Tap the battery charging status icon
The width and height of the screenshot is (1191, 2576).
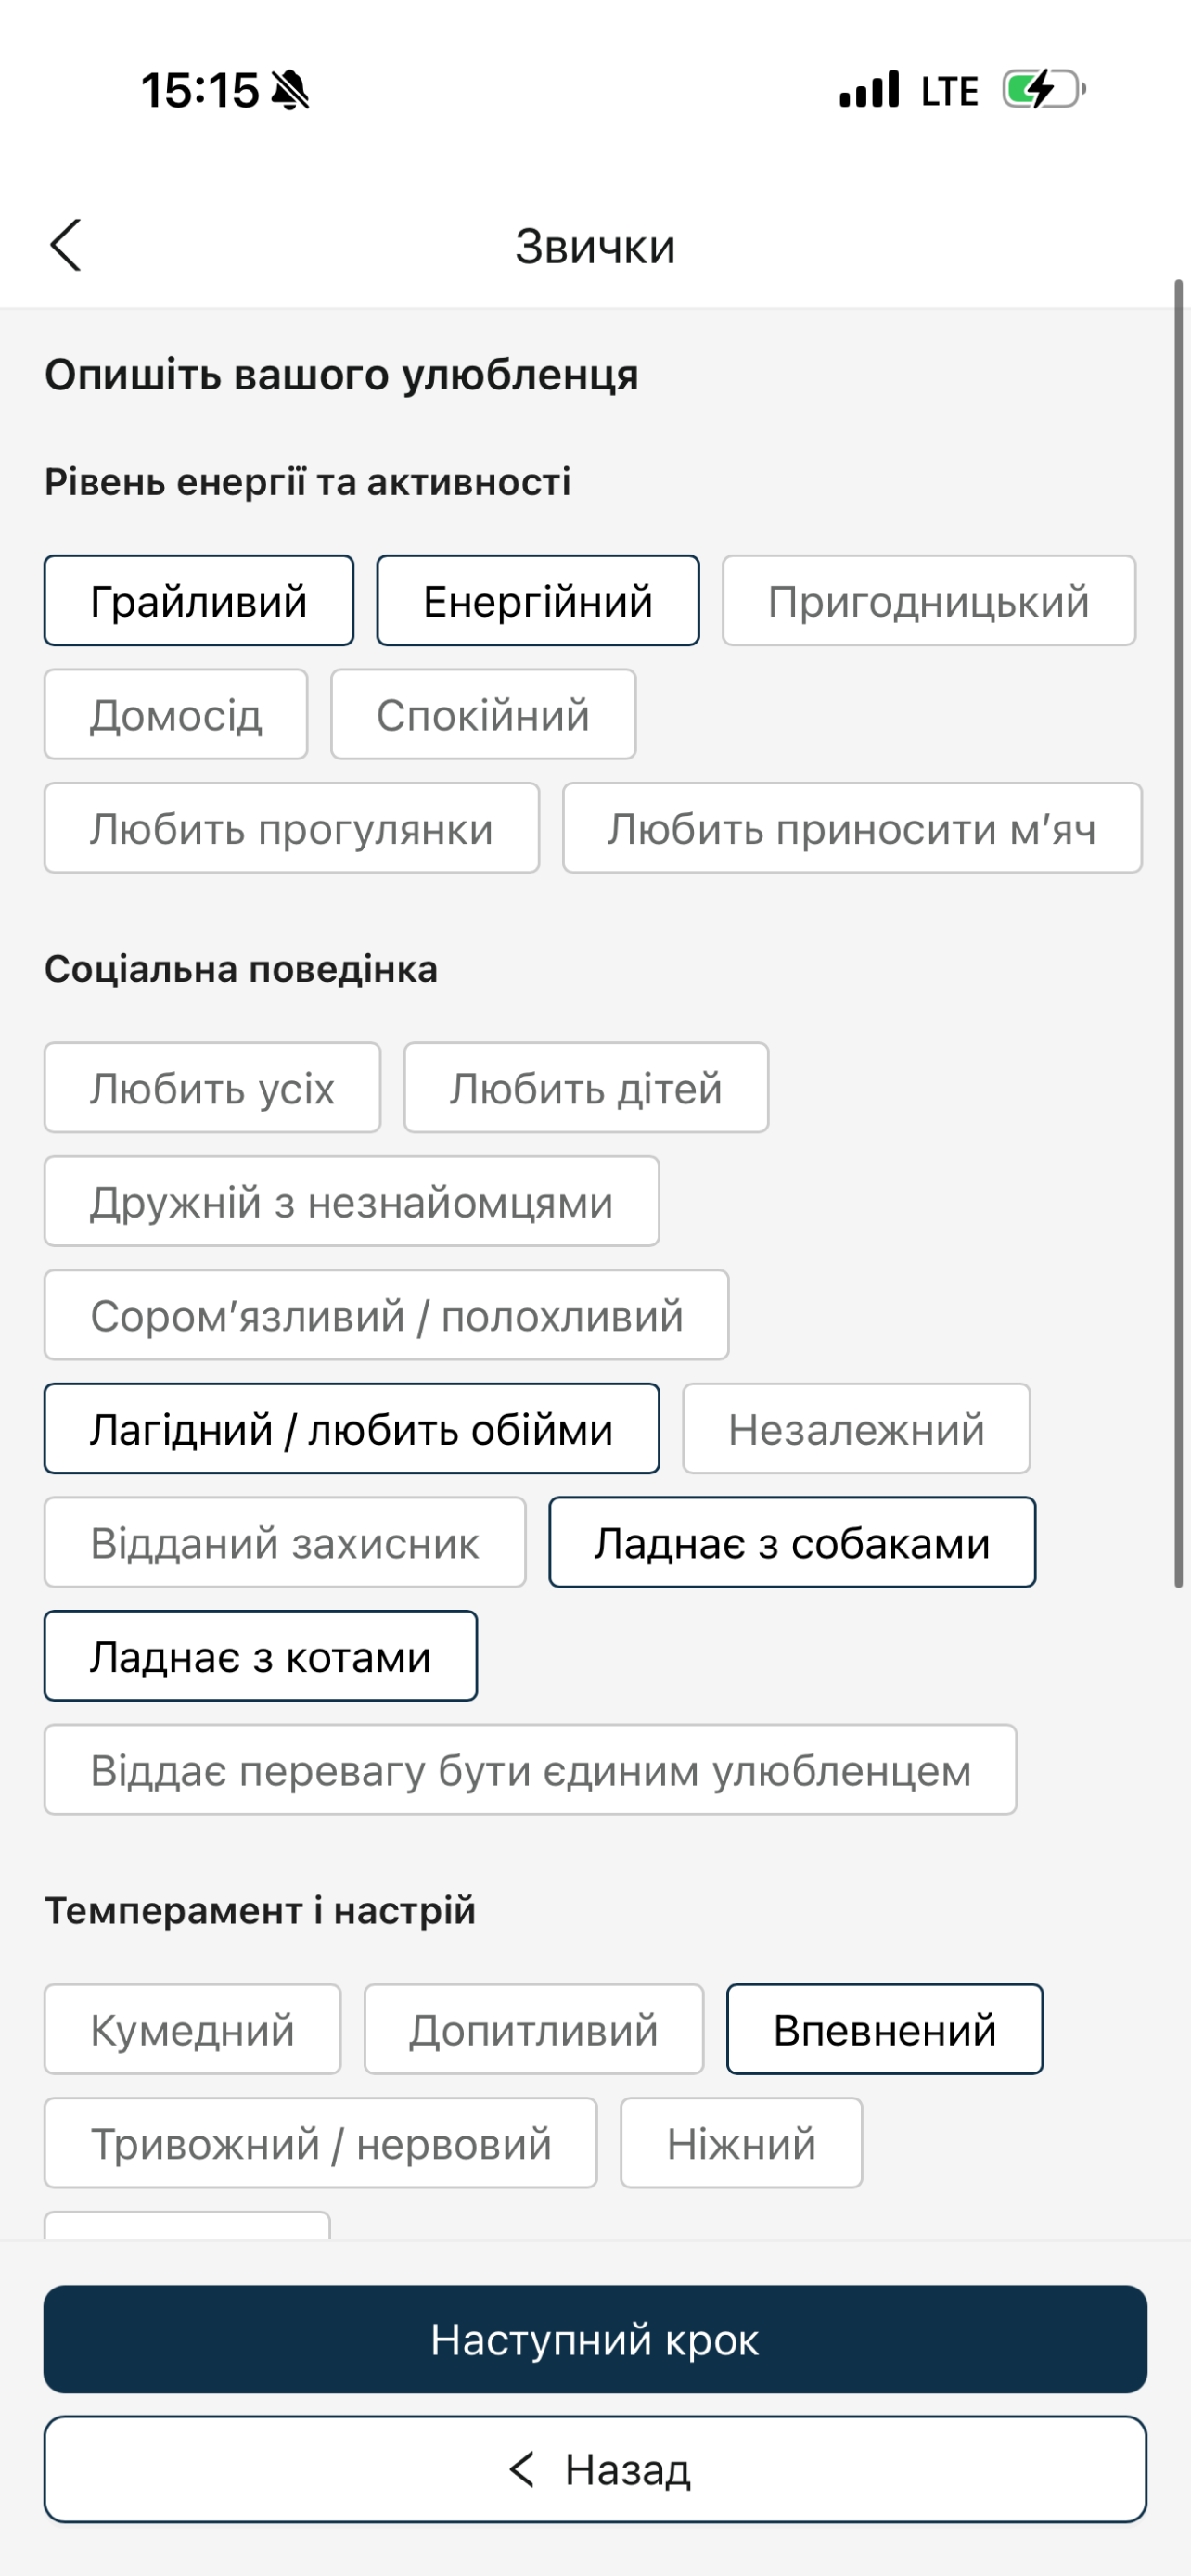(1044, 89)
